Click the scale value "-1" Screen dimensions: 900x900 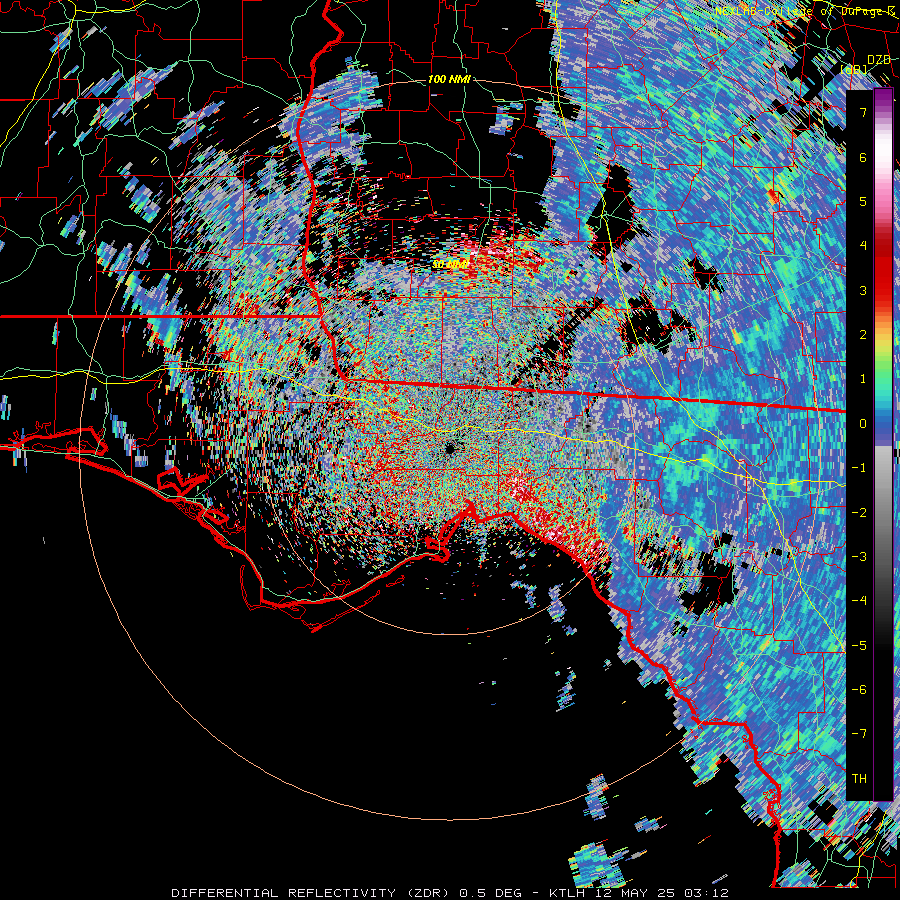pyautogui.click(x=859, y=468)
